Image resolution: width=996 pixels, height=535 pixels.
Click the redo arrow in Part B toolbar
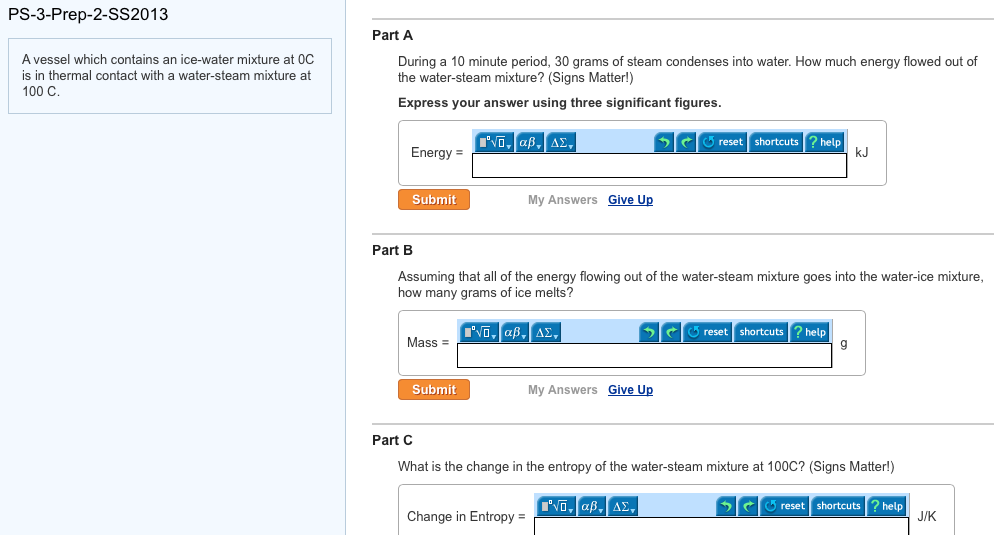pyautogui.click(x=671, y=332)
